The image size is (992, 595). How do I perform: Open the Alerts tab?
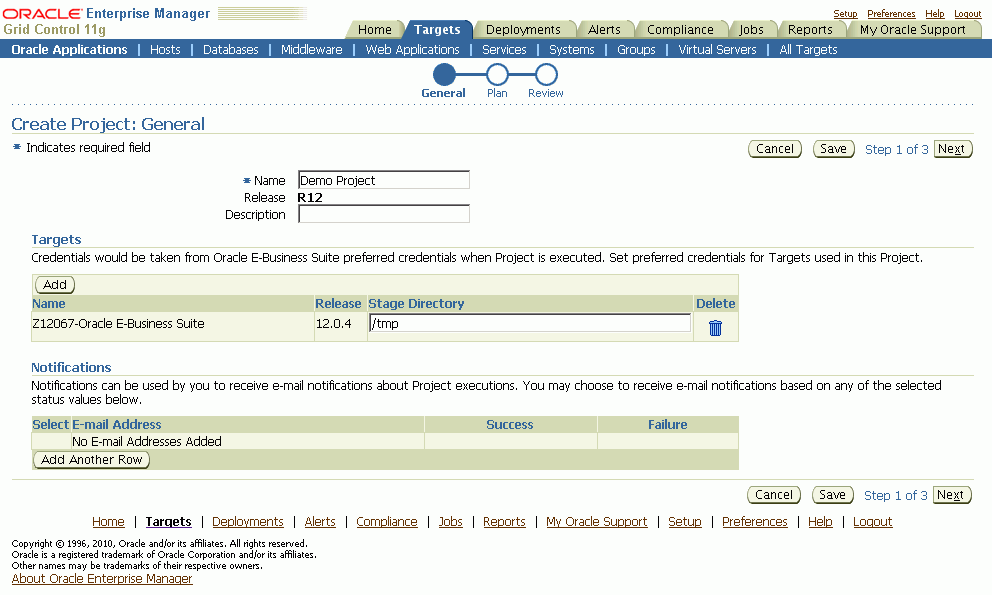(604, 30)
